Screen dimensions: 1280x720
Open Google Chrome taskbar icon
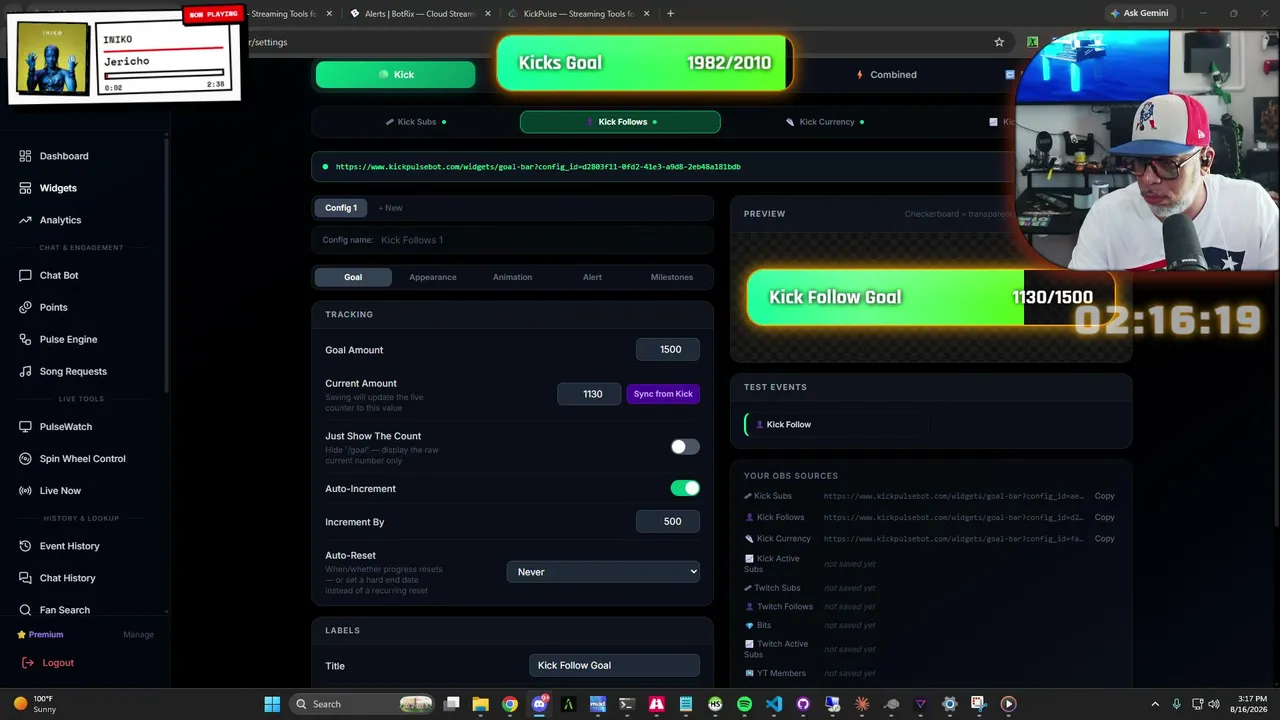[510, 704]
